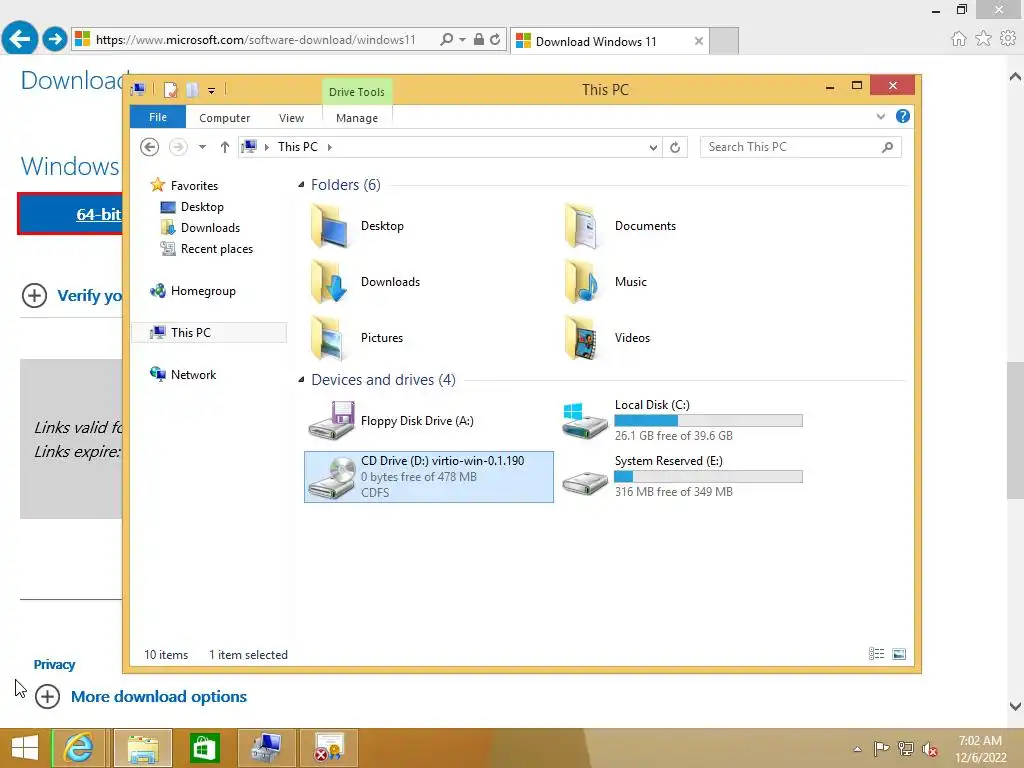Image resolution: width=1024 pixels, height=768 pixels.
Task: Select Drive Tools contextual tab header
Action: click(x=357, y=91)
